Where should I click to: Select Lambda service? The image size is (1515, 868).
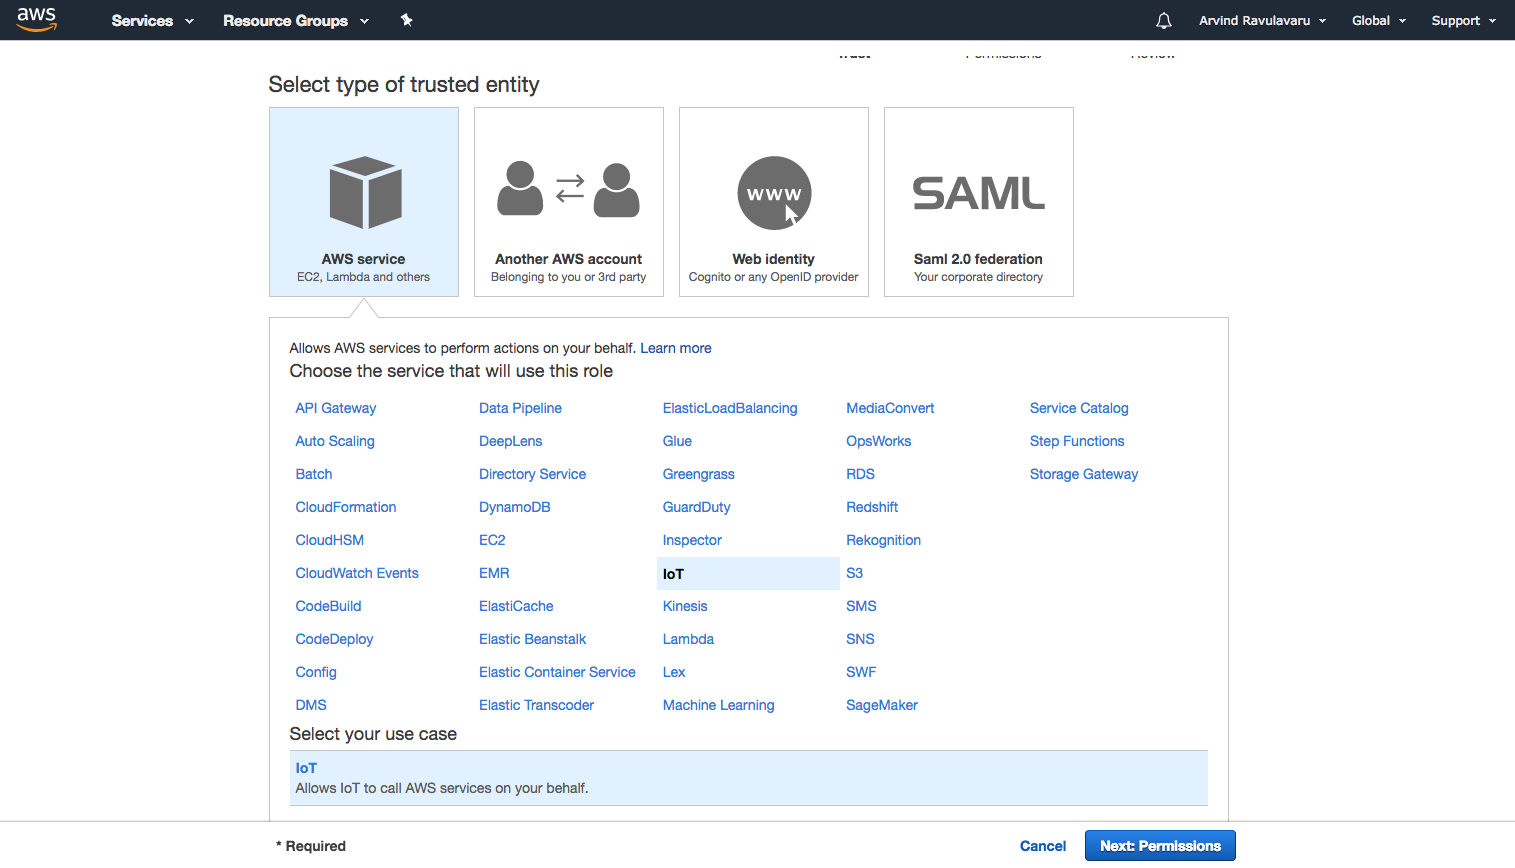688,639
